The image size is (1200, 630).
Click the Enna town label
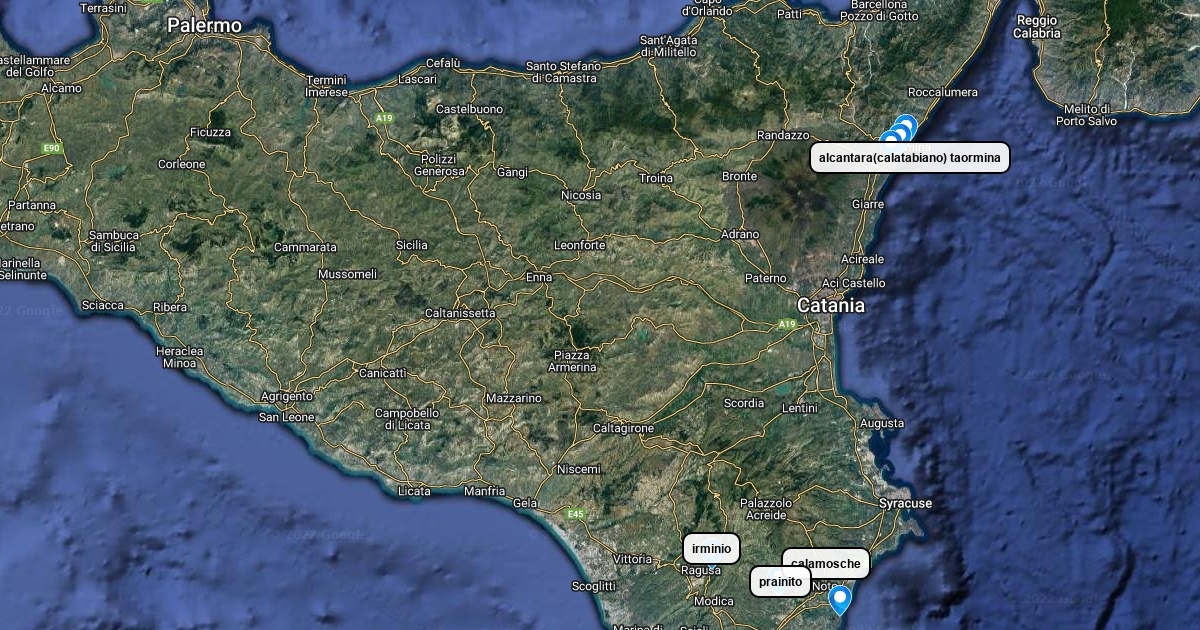(539, 276)
